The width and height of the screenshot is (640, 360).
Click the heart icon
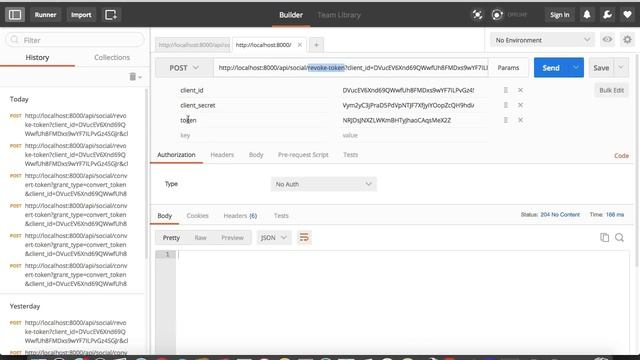[x=627, y=15]
